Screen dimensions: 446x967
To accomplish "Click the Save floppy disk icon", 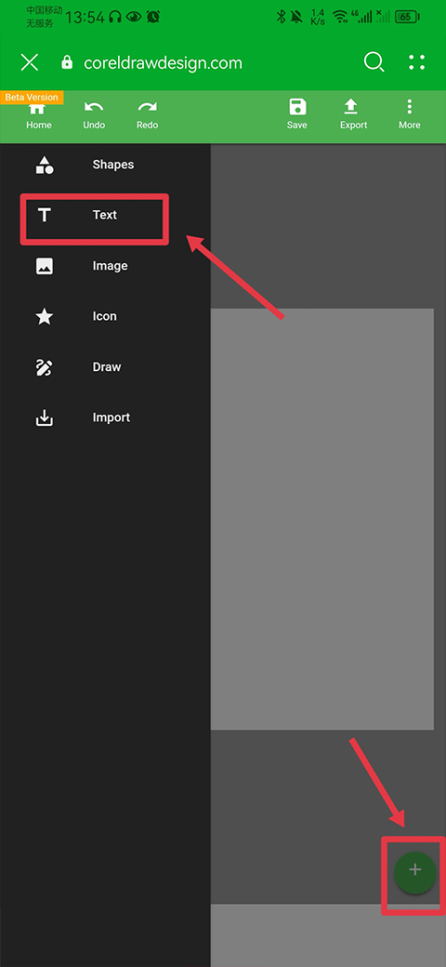I will 297,107.
